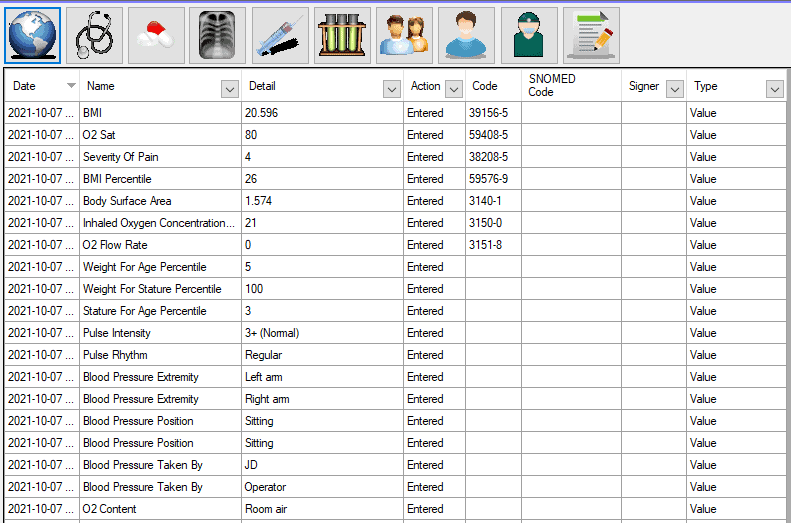The image size is (791, 523).
Task: Select Stature For Age Percentile row
Action: pos(396,311)
